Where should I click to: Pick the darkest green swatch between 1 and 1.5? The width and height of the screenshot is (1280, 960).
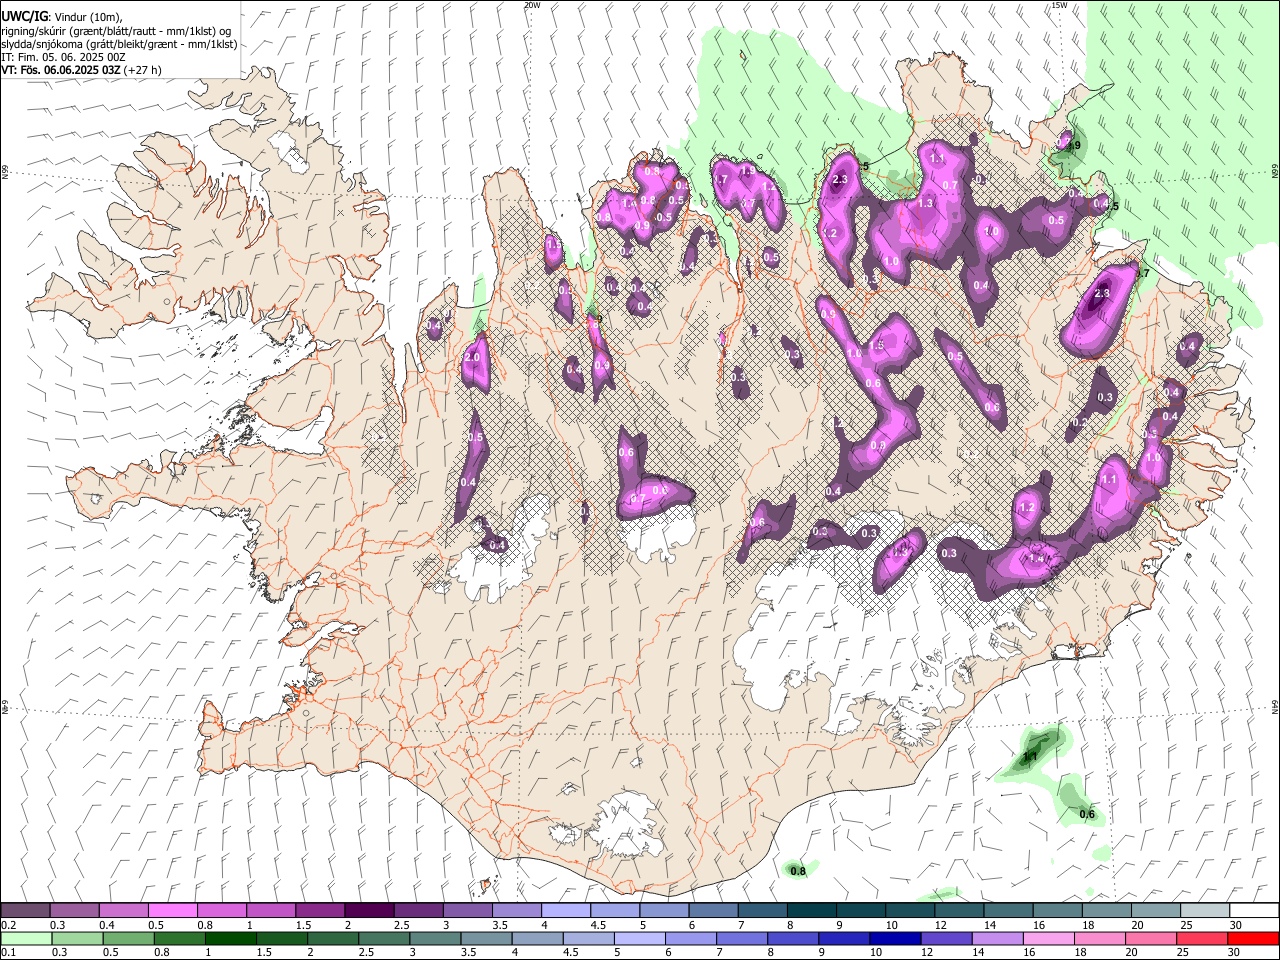click(230, 939)
